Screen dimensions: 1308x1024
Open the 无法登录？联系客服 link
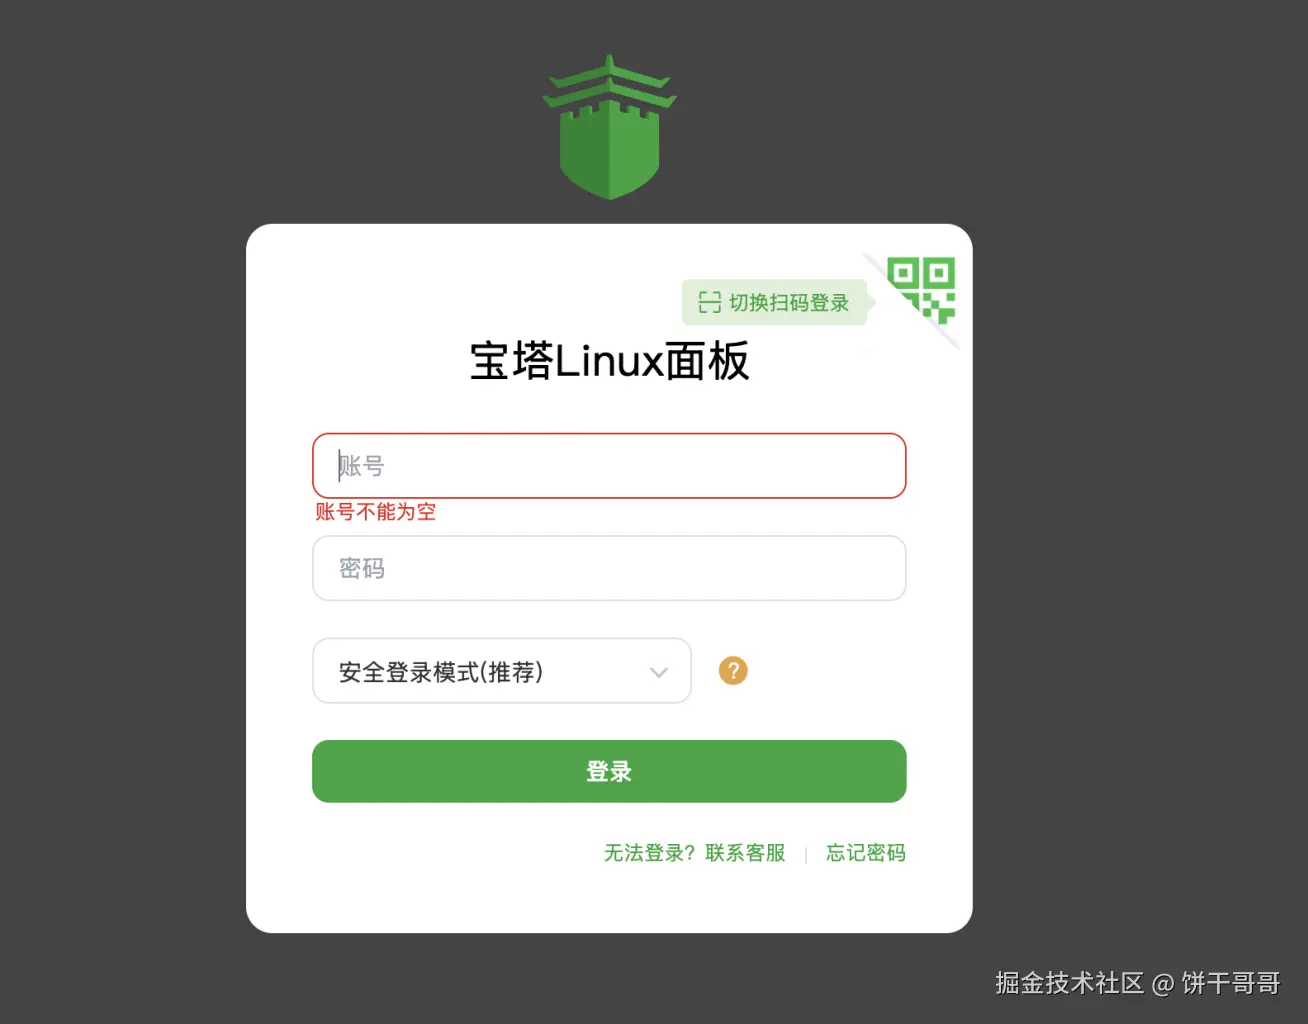click(695, 853)
